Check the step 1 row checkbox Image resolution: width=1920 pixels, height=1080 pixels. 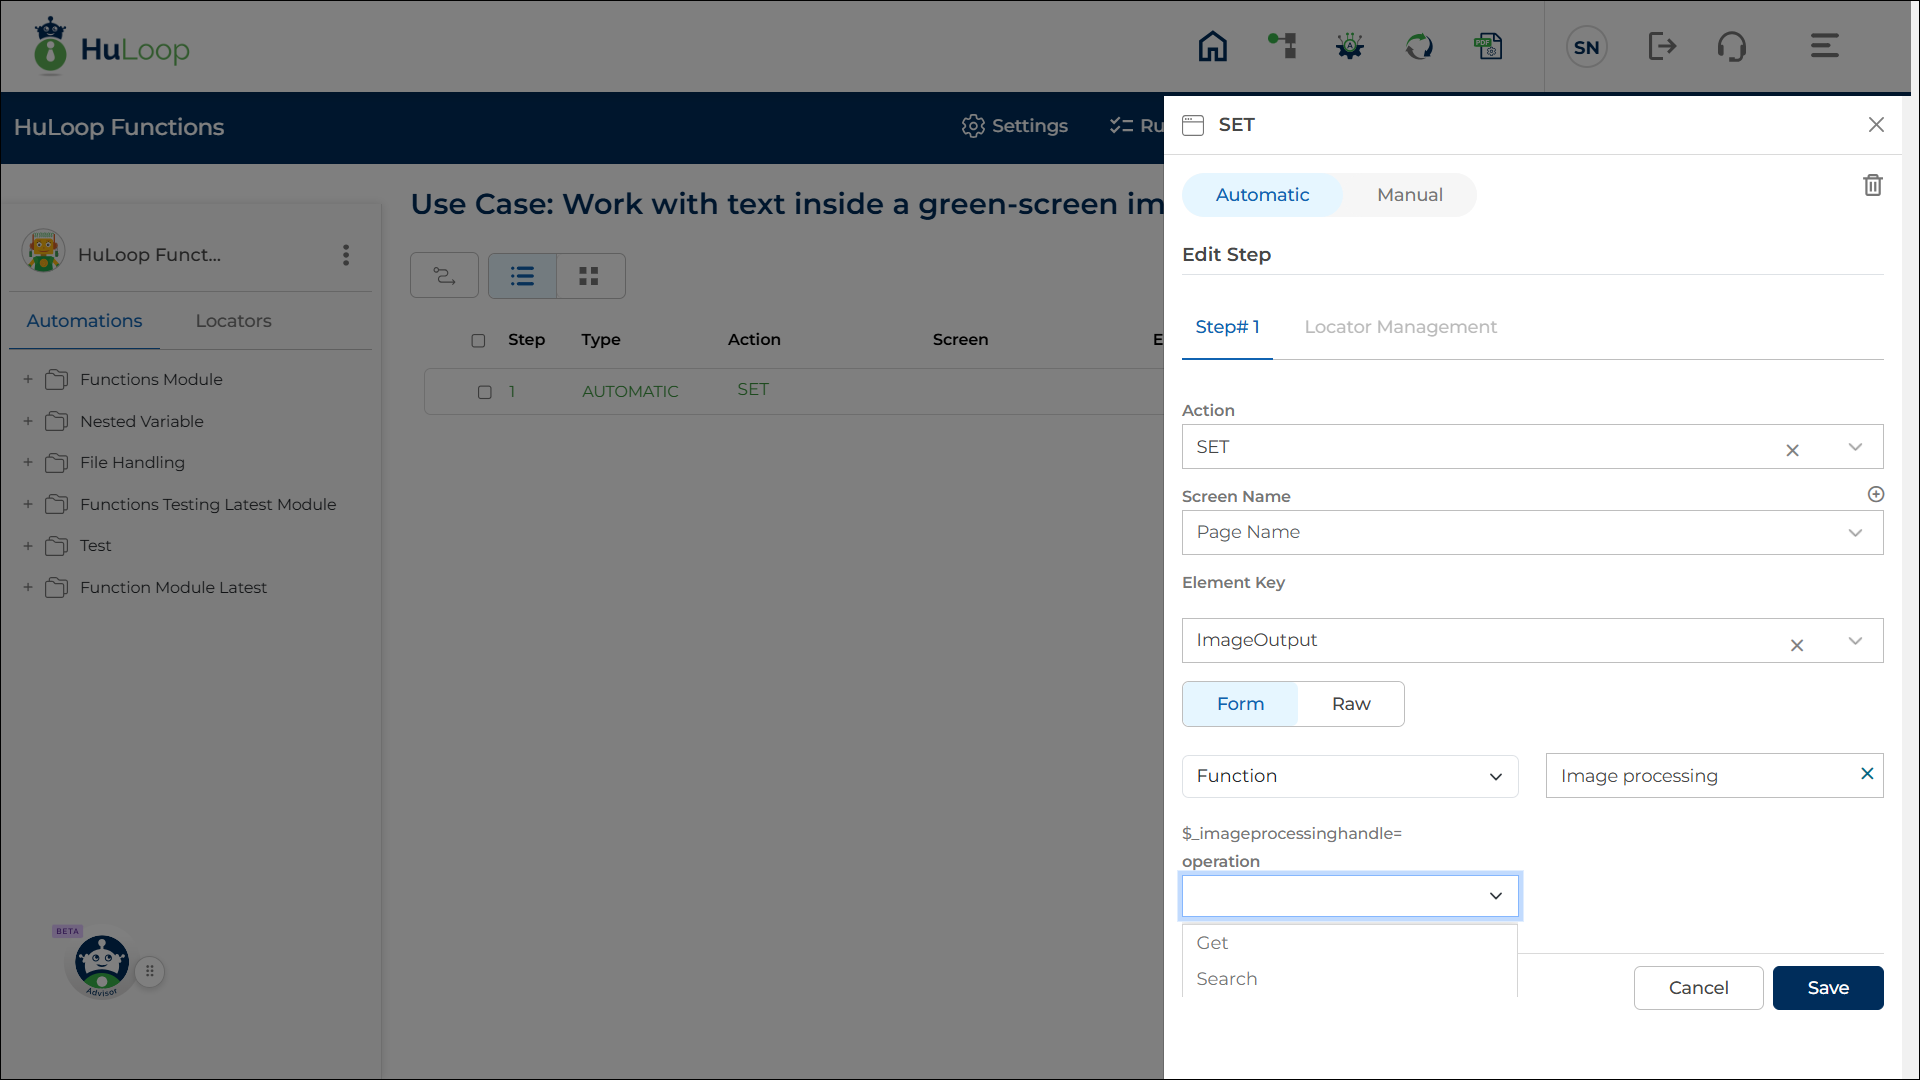pyautogui.click(x=485, y=392)
